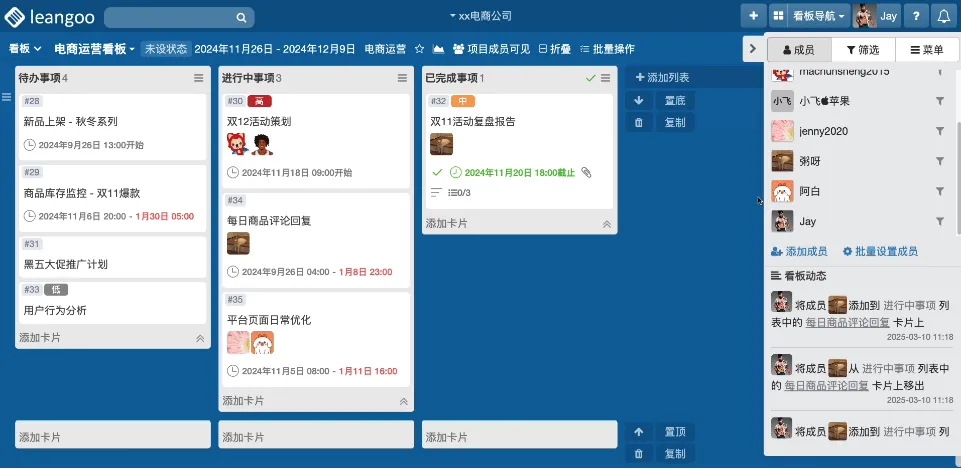Viewport: 961px width, 469px height.
Task: Switch to the 成员 tab
Action: [x=799, y=50]
